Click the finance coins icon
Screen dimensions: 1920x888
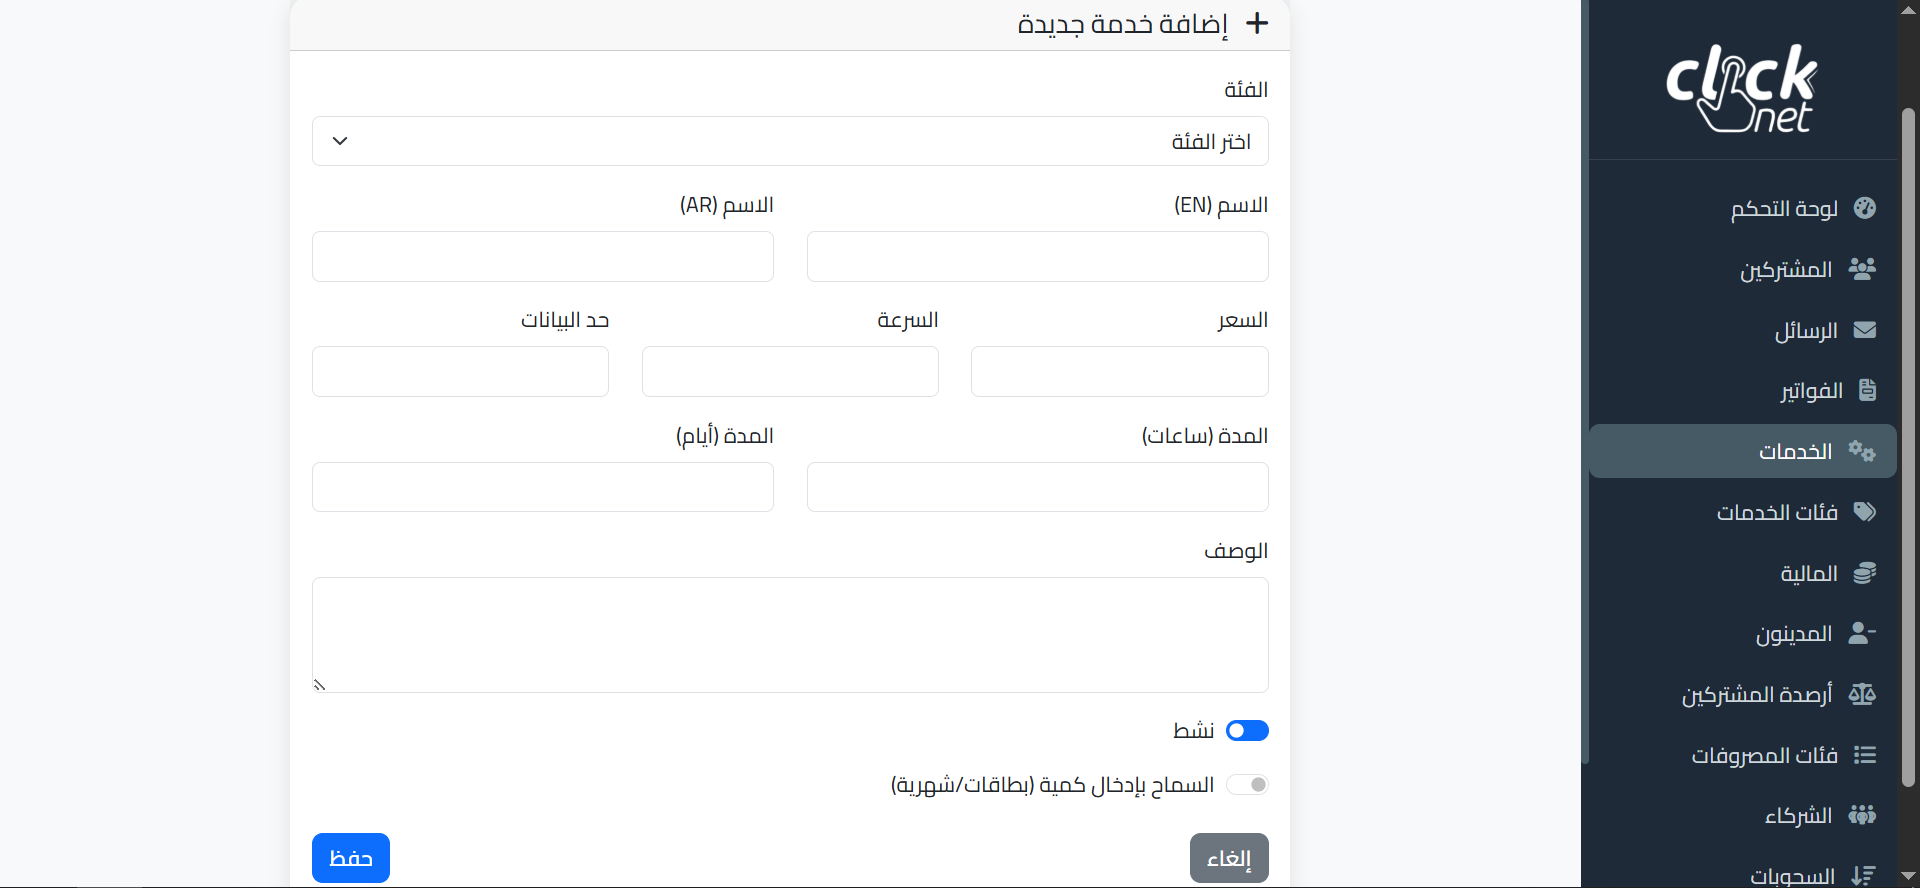point(1864,573)
